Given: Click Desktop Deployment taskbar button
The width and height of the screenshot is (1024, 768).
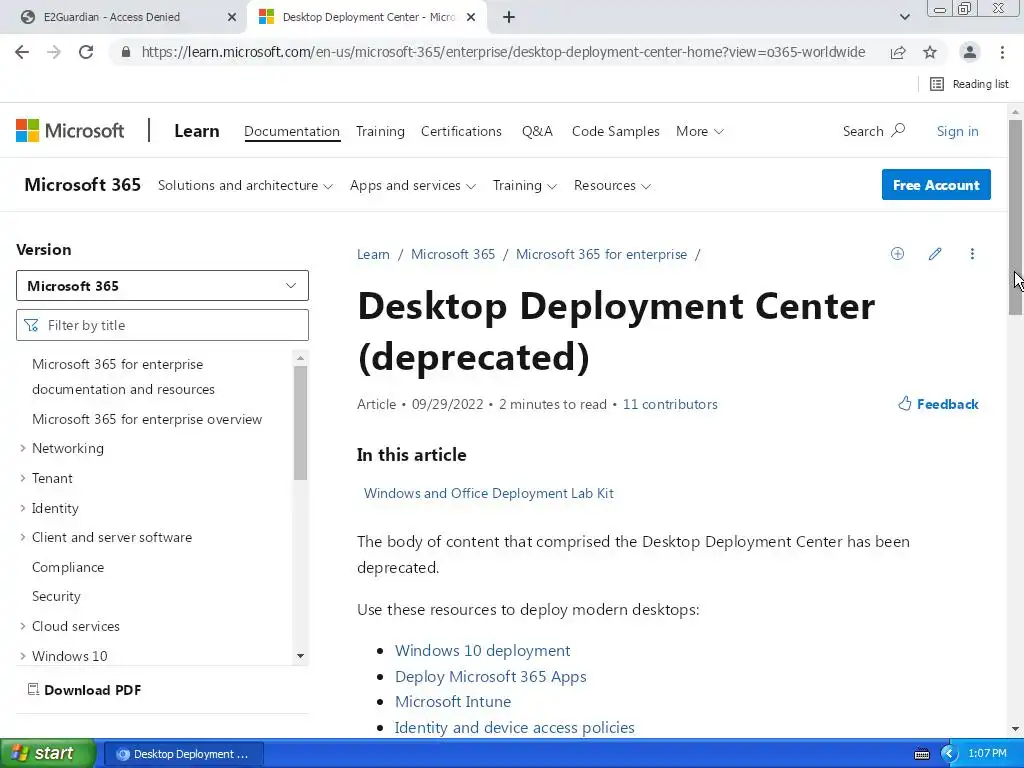Looking at the screenshot, I should click(184, 754).
